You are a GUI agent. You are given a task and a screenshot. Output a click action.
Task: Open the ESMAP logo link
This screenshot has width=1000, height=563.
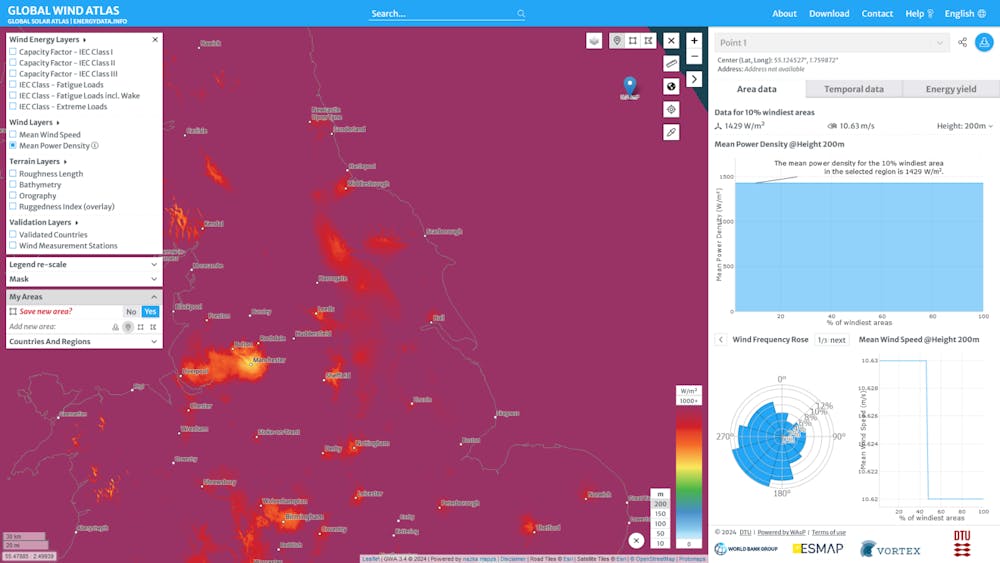[x=818, y=548]
